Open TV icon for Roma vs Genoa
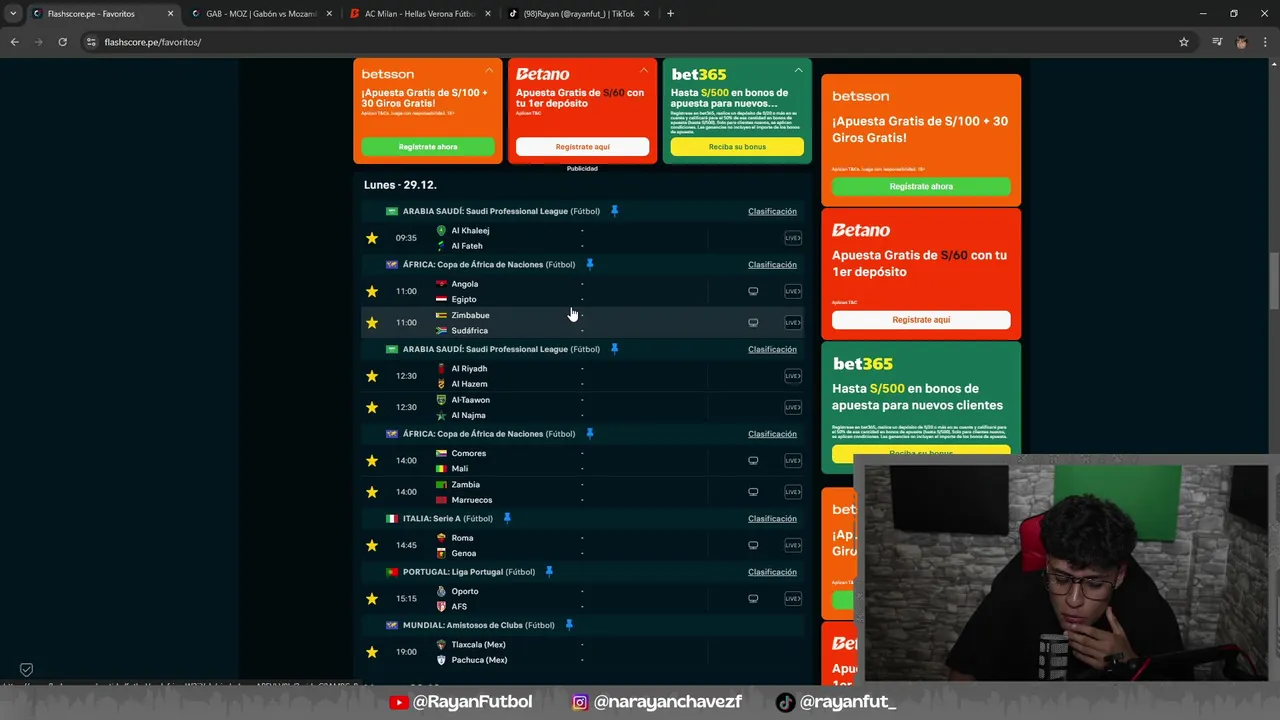The height and width of the screenshot is (720, 1280). 753,545
